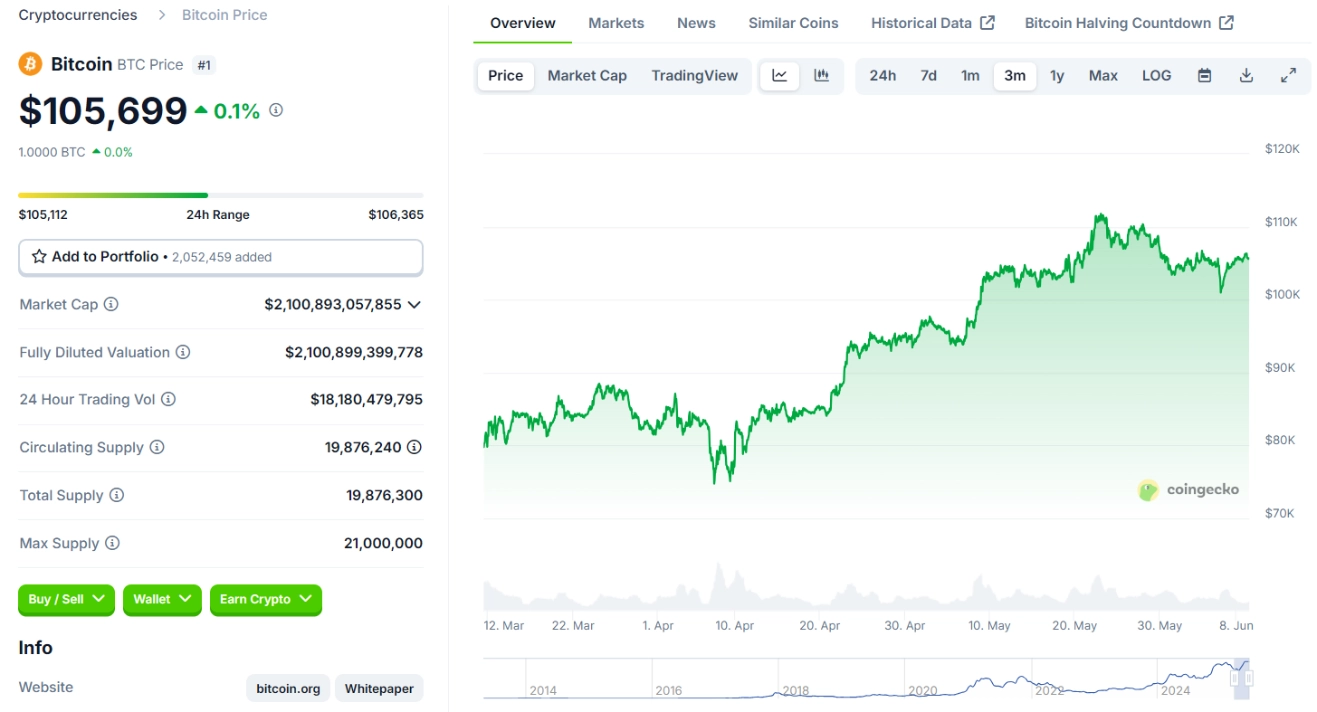
Task: Show 24 Hour Trading Vol info icon
Action: (x=168, y=399)
